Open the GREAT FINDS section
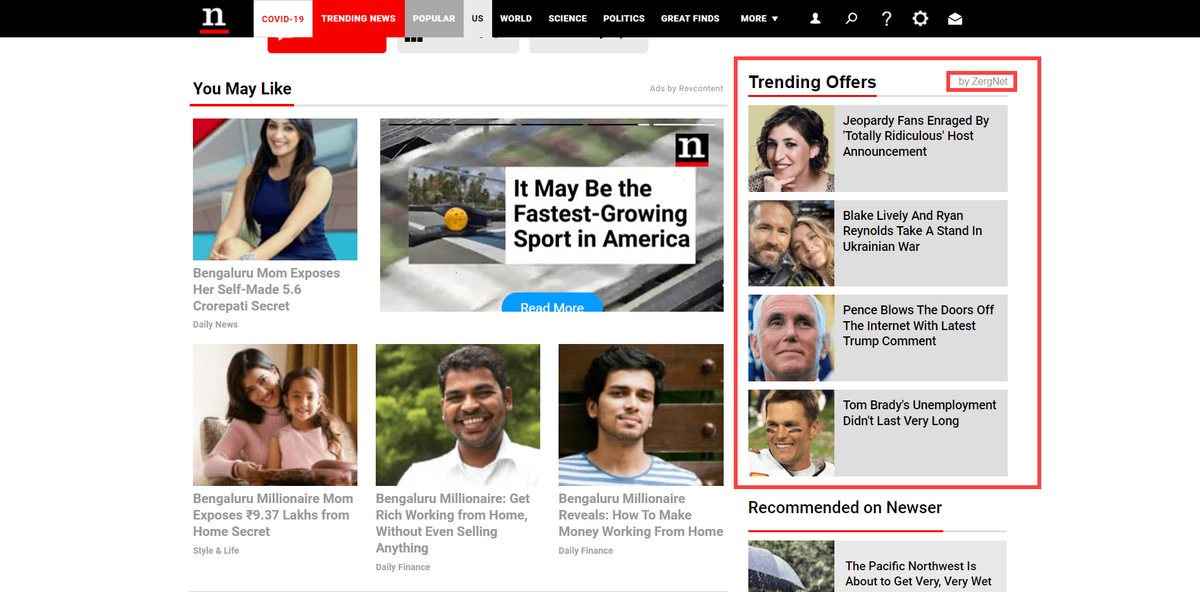The height and width of the screenshot is (592, 1200). pos(690,18)
